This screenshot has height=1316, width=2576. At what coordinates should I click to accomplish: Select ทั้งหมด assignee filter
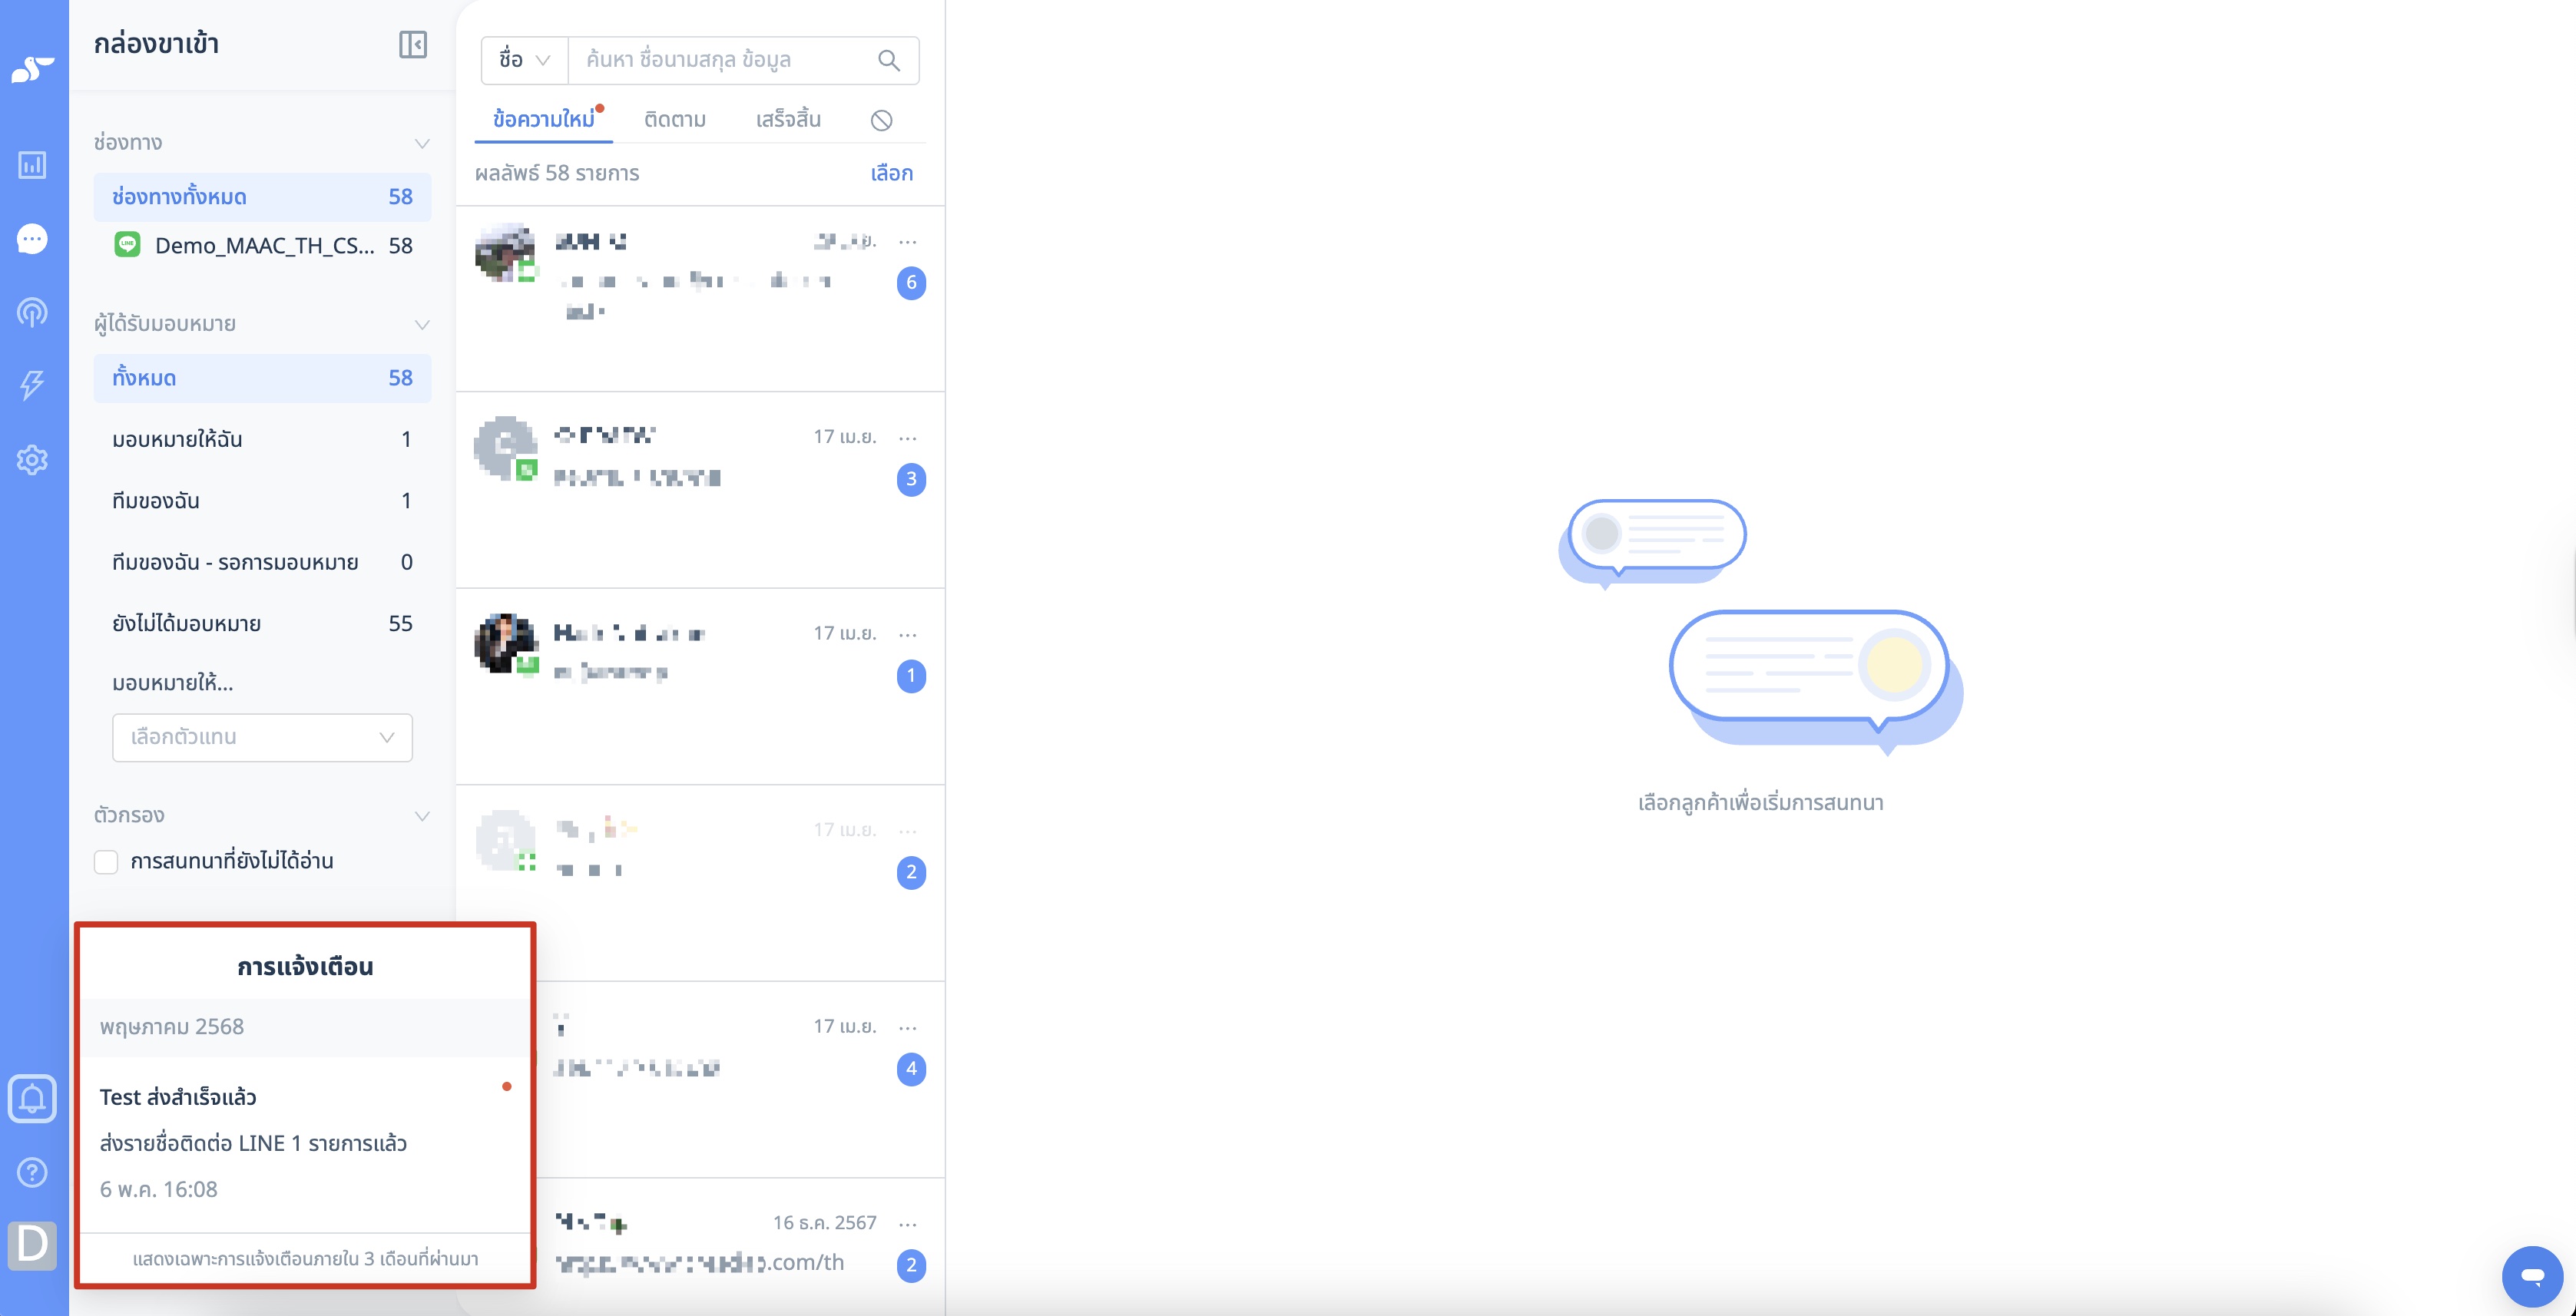coord(262,378)
